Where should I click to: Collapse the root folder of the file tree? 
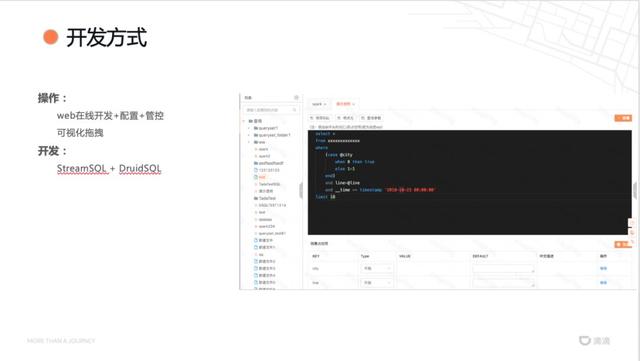pyautogui.click(x=244, y=121)
